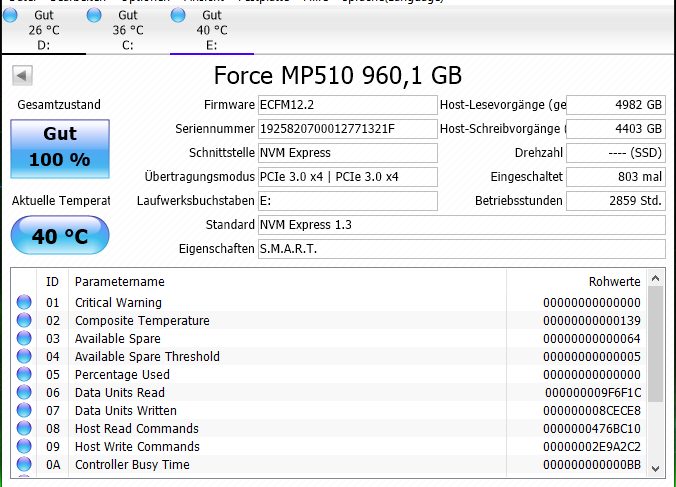The height and width of the screenshot is (487, 676).
Task: Click the Eingeschaltet value 803 mal
Action: click(616, 177)
